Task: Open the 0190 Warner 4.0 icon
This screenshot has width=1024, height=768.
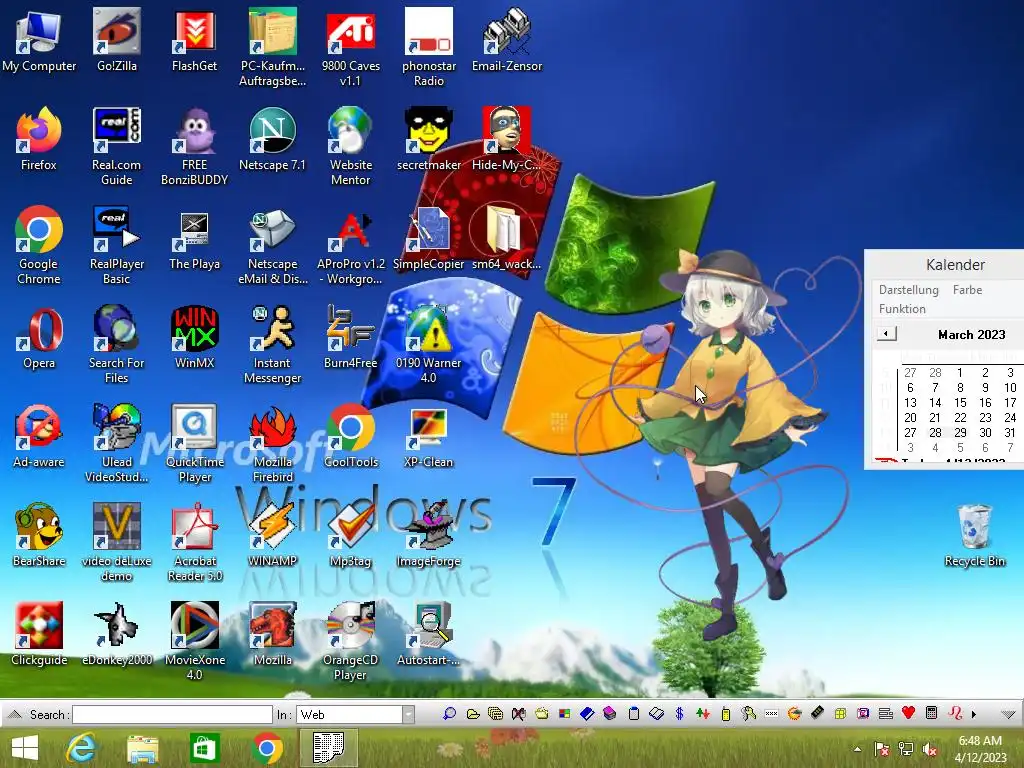Action: (428, 345)
